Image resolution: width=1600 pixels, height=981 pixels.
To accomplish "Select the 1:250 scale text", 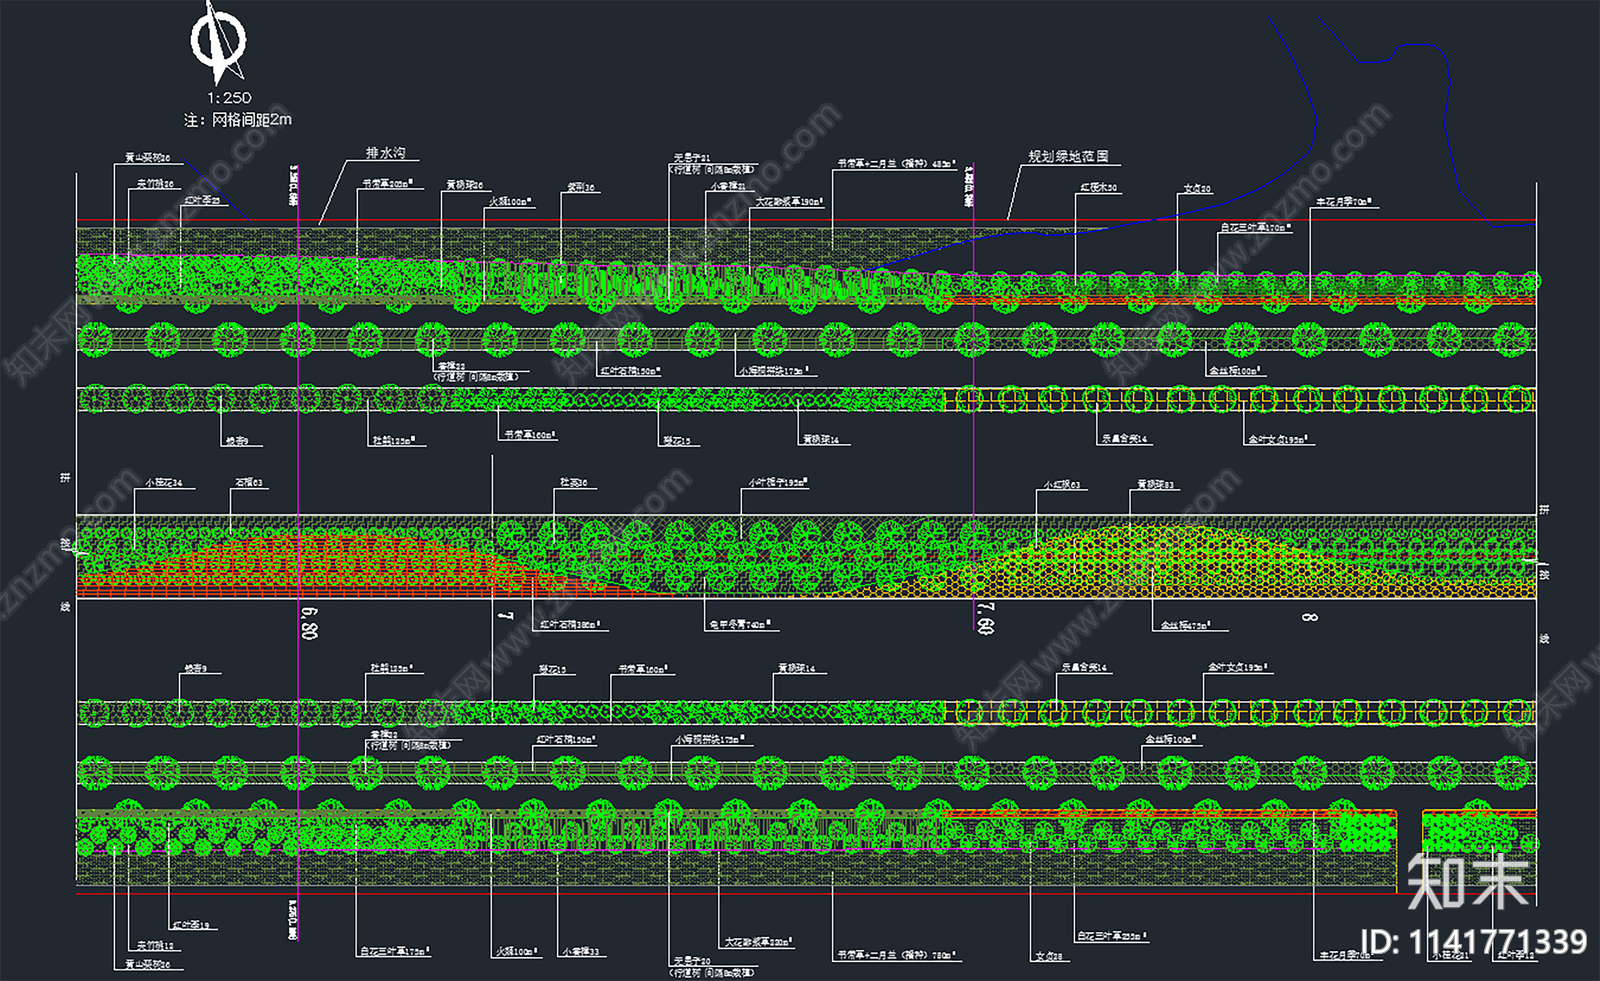I will pyautogui.click(x=230, y=98).
